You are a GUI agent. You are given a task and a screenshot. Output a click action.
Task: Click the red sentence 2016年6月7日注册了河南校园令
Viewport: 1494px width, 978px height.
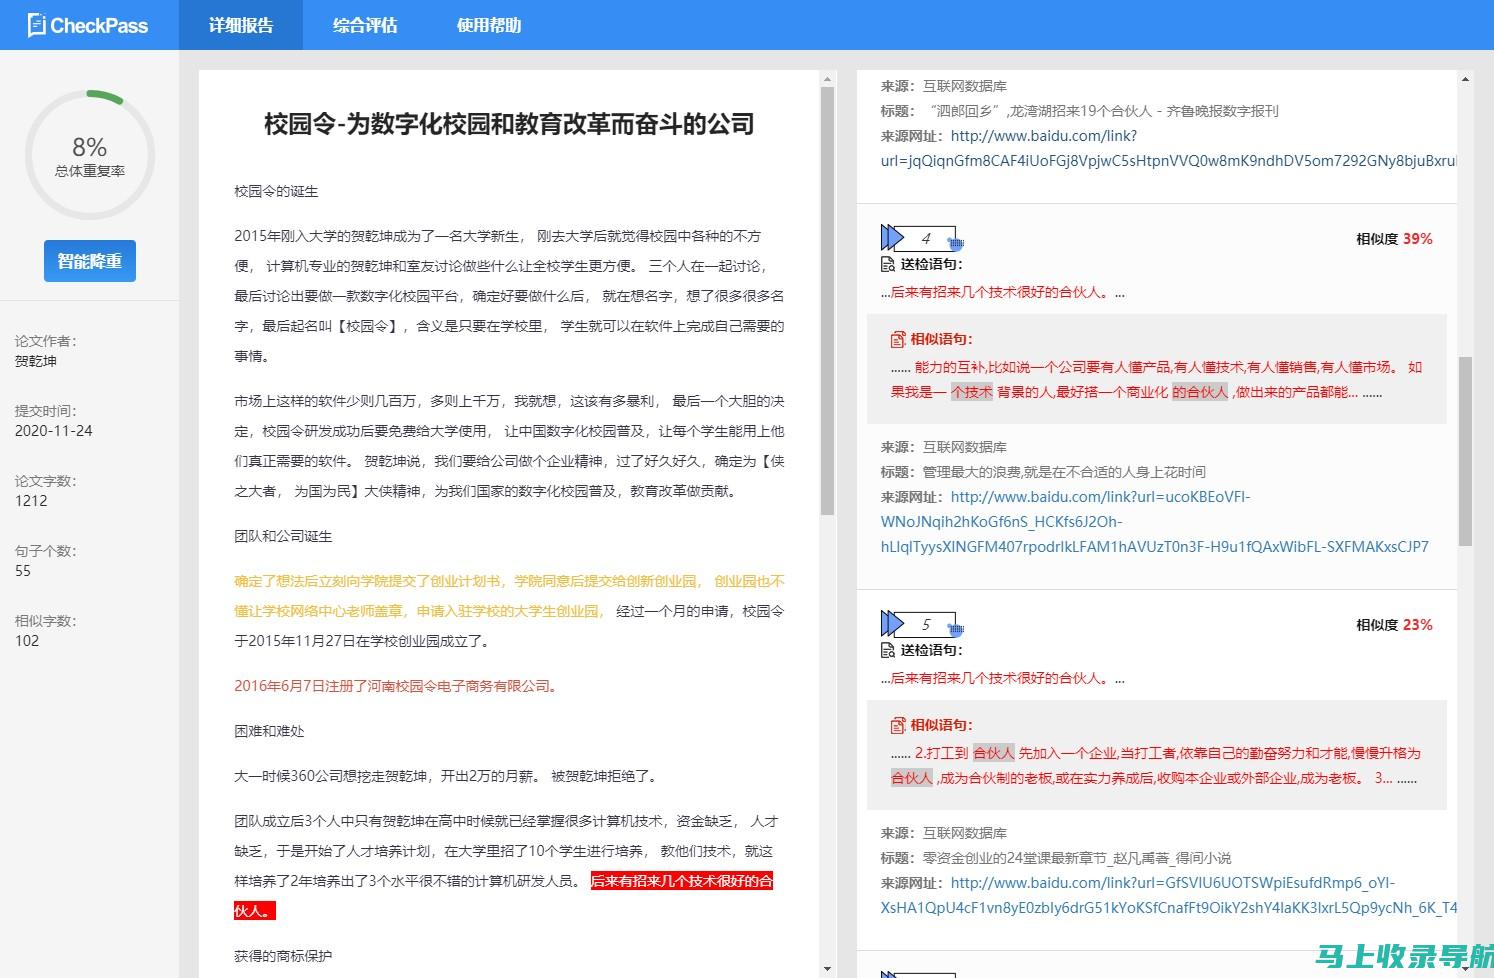pyautogui.click(x=396, y=686)
